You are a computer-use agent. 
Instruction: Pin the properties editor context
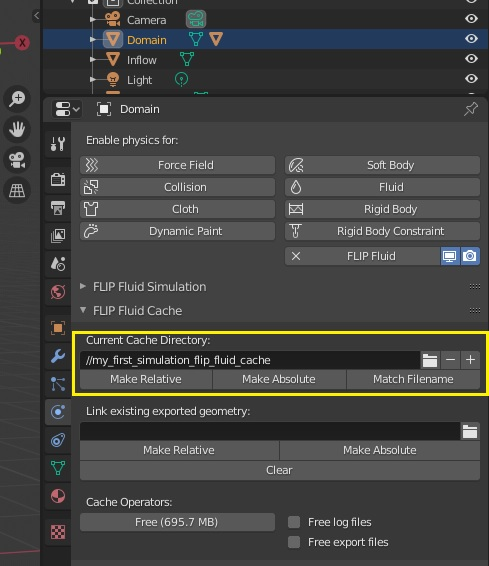[471, 109]
